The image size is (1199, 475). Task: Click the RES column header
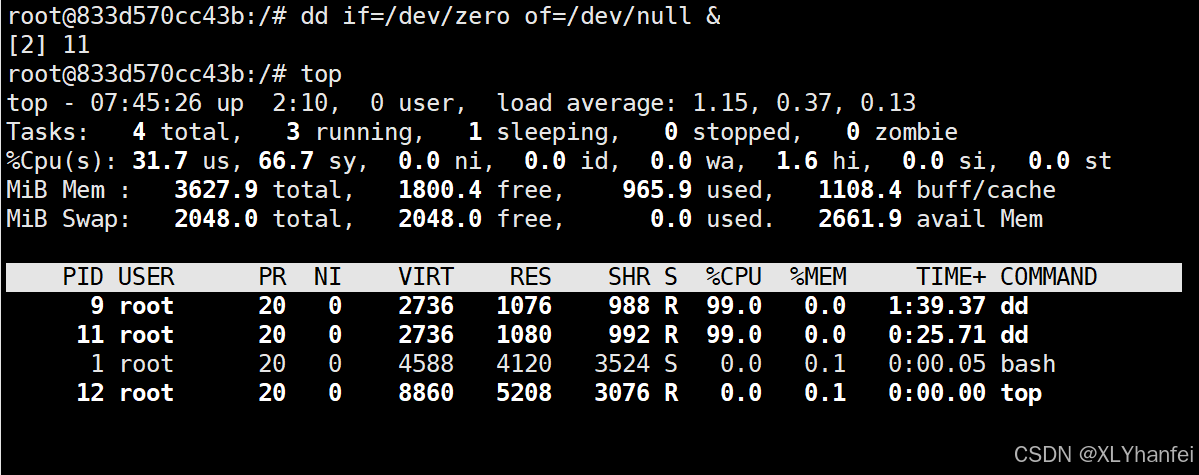[531, 276]
